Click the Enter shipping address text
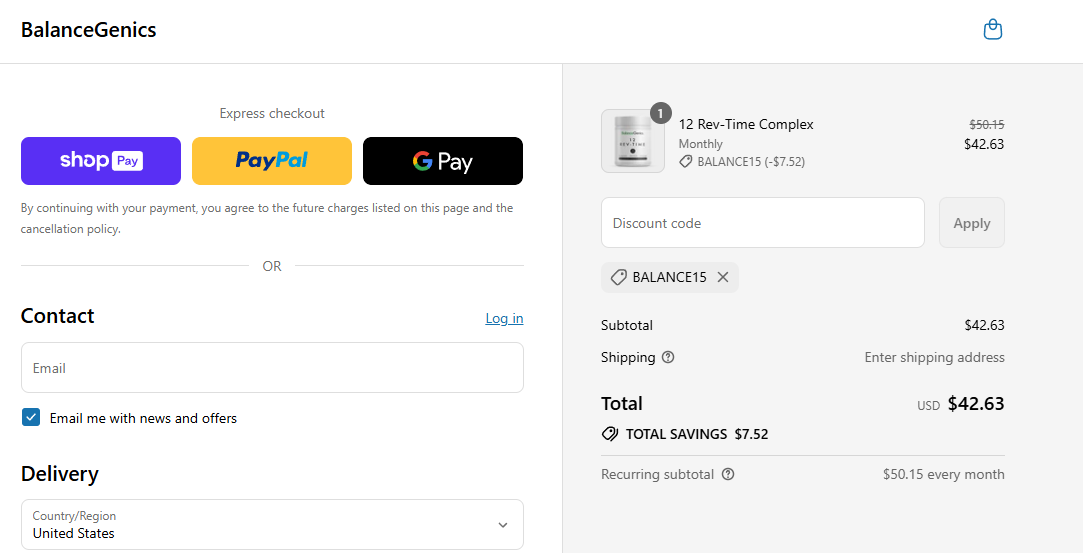Viewport: 1083px width, 553px height. tap(935, 357)
